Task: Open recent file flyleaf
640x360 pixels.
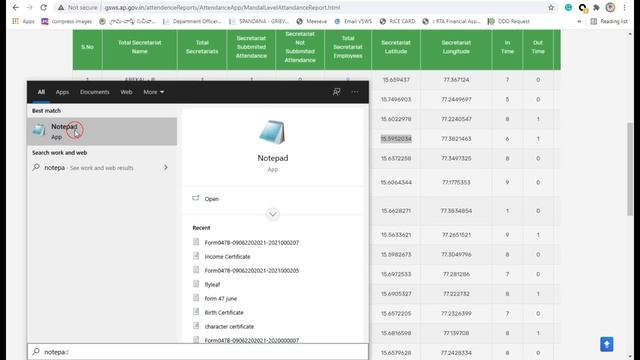Action: (x=212, y=284)
